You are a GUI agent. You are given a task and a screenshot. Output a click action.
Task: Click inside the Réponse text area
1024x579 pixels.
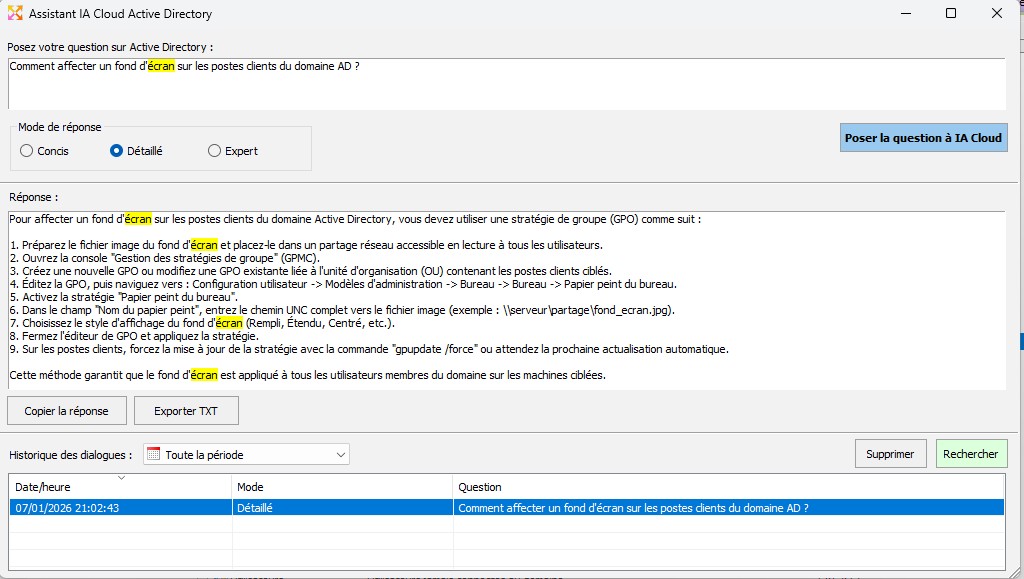[506, 300]
